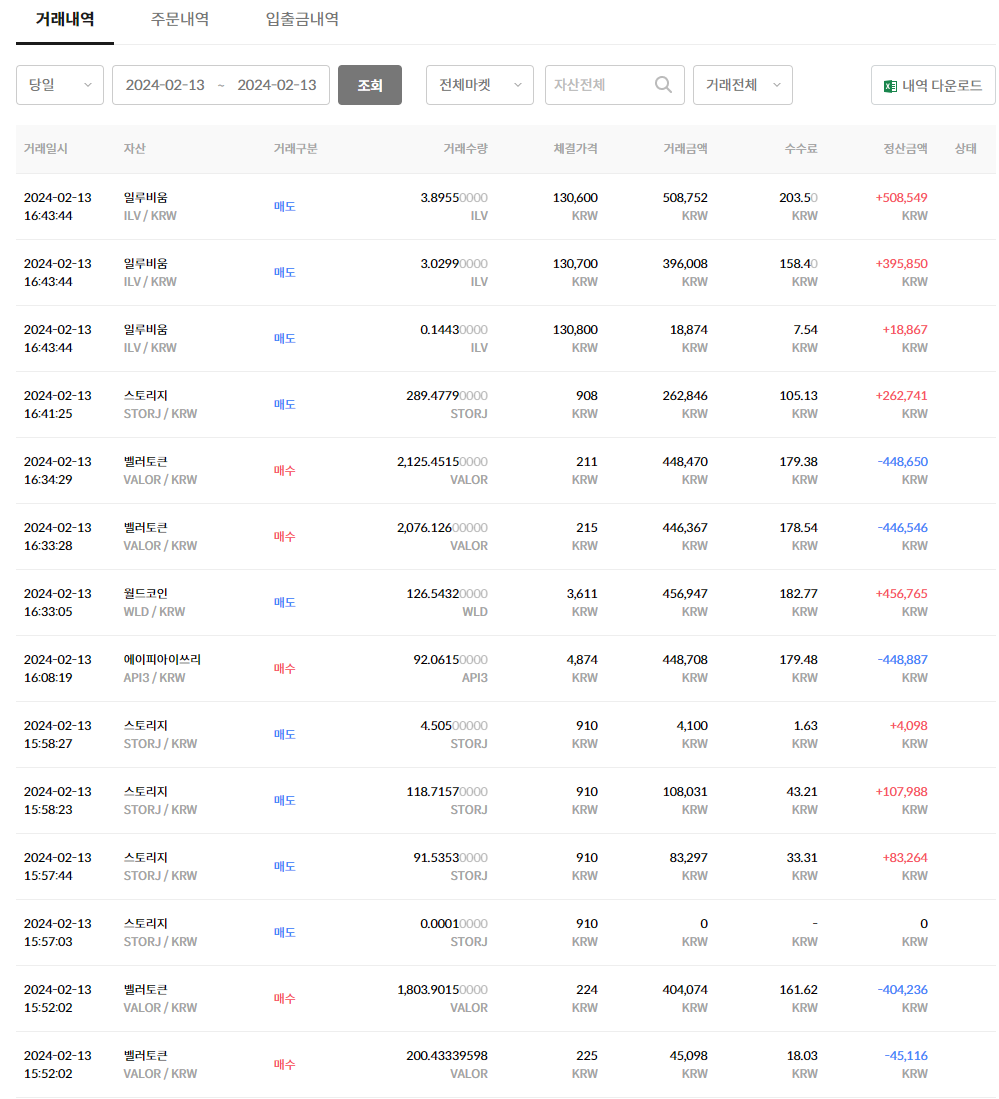Switch to the 주문내역 tab

tap(180, 19)
